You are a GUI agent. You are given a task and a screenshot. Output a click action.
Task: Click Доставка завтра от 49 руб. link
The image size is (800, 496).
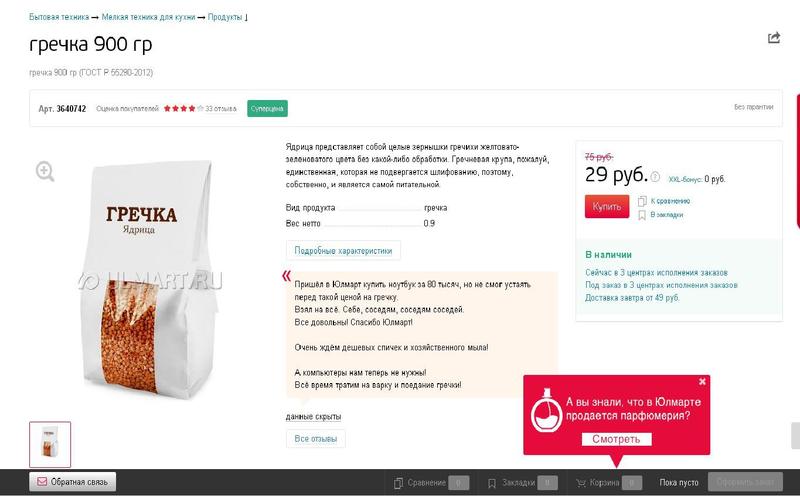632,297
